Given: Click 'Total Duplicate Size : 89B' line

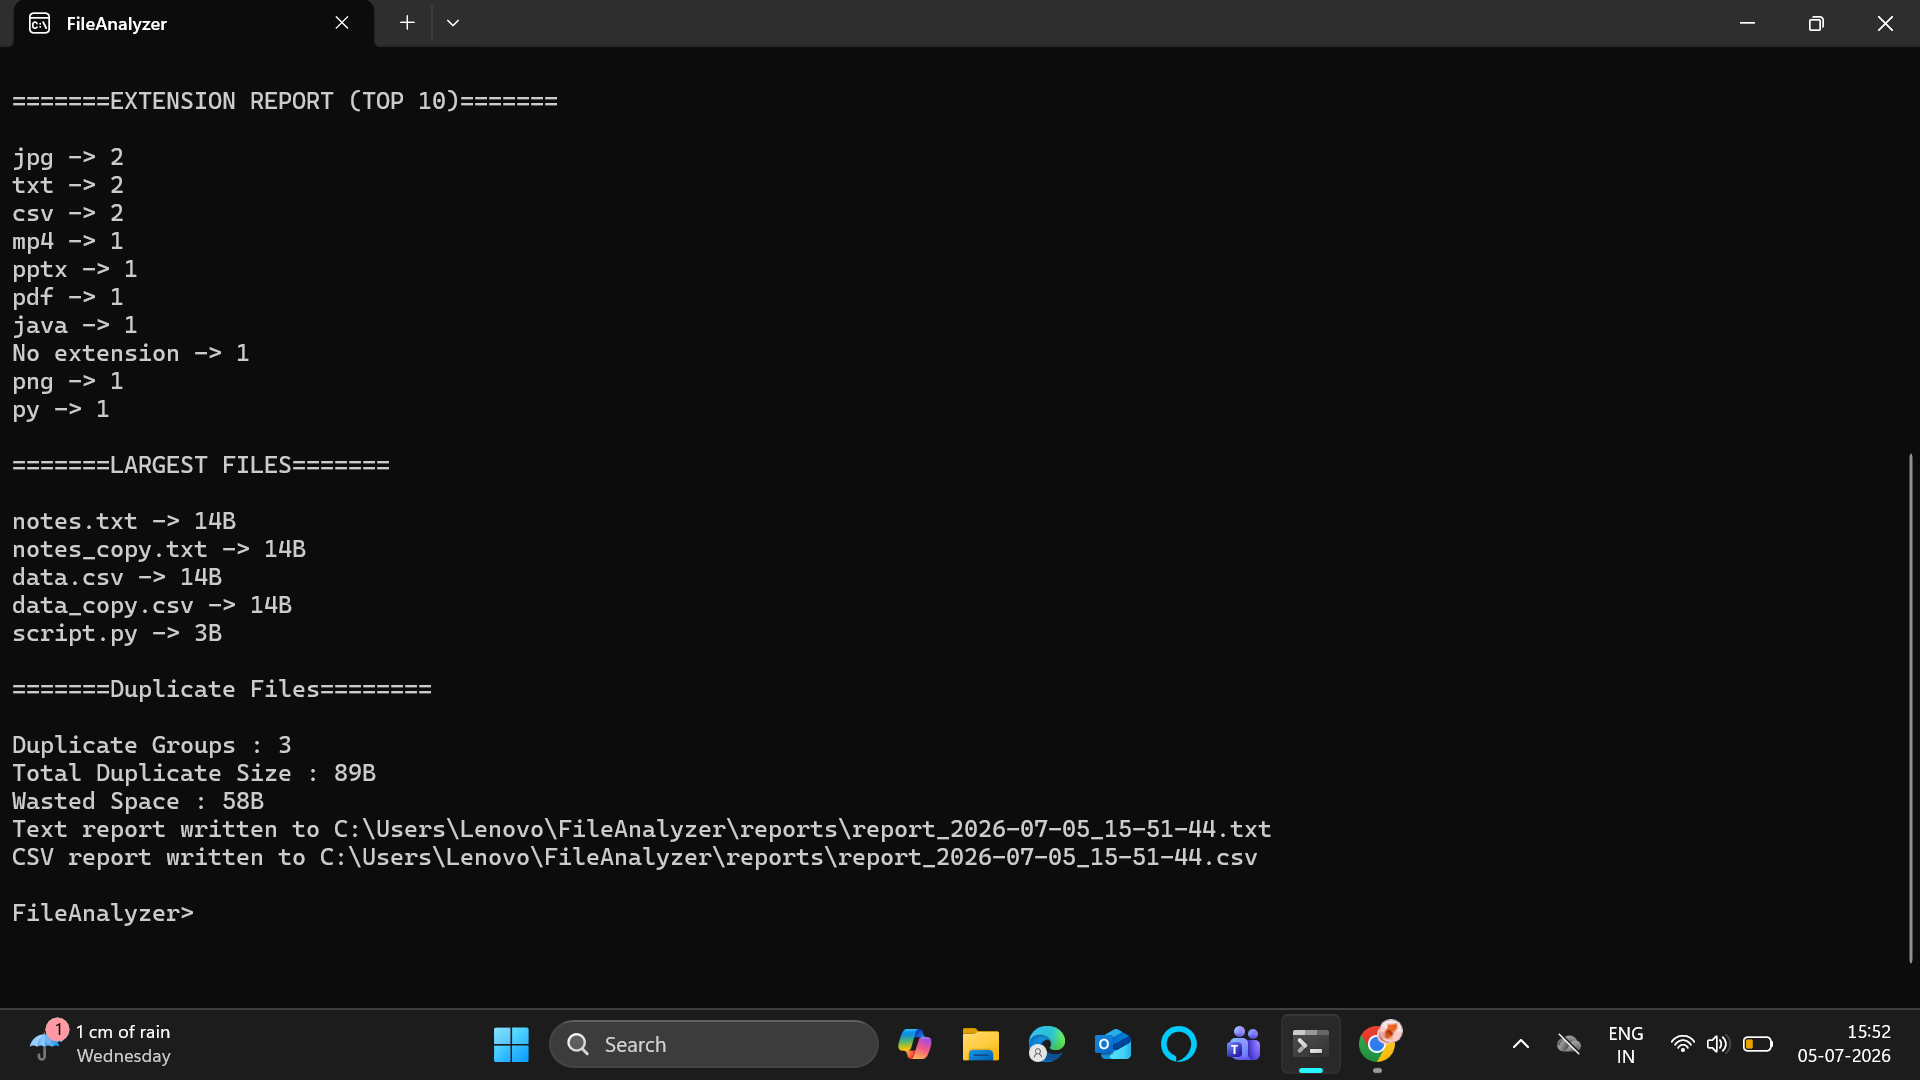Looking at the screenshot, I should 194,773.
